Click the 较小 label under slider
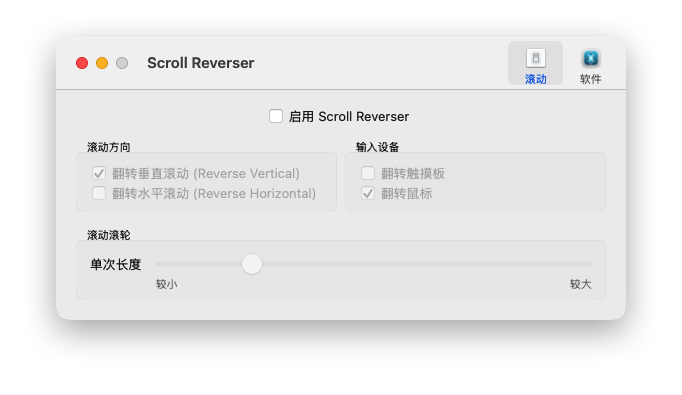682x395 pixels. (x=167, y=284)
